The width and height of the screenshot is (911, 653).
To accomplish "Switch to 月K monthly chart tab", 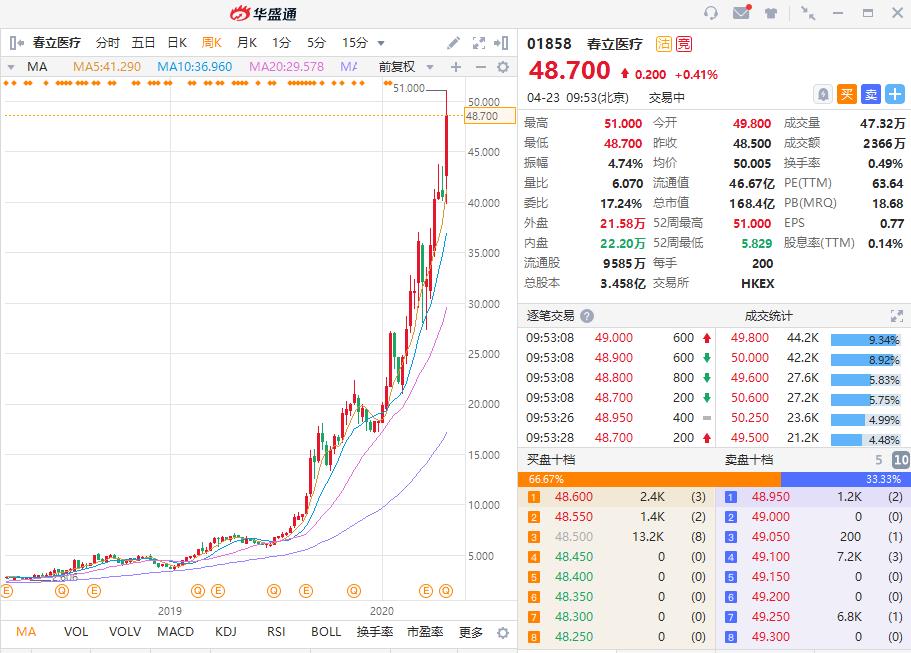I will pyautogui.click(x=246, y=42).
